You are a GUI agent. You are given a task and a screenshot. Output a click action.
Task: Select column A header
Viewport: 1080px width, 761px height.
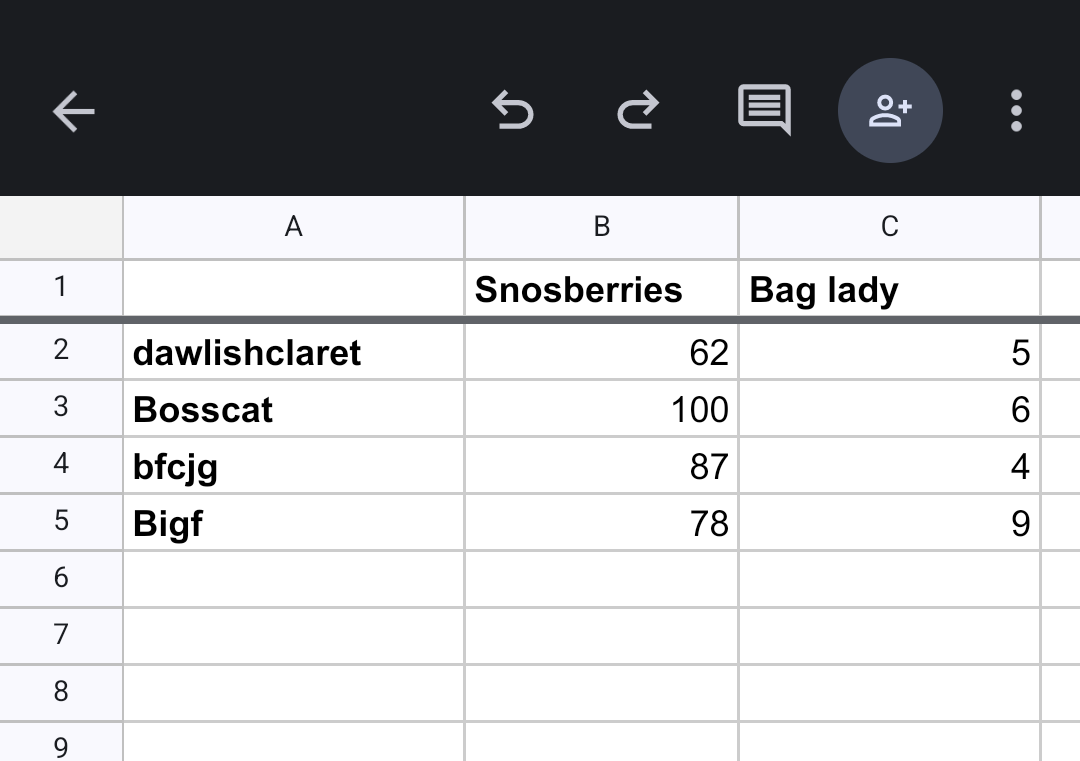point(293,227)
